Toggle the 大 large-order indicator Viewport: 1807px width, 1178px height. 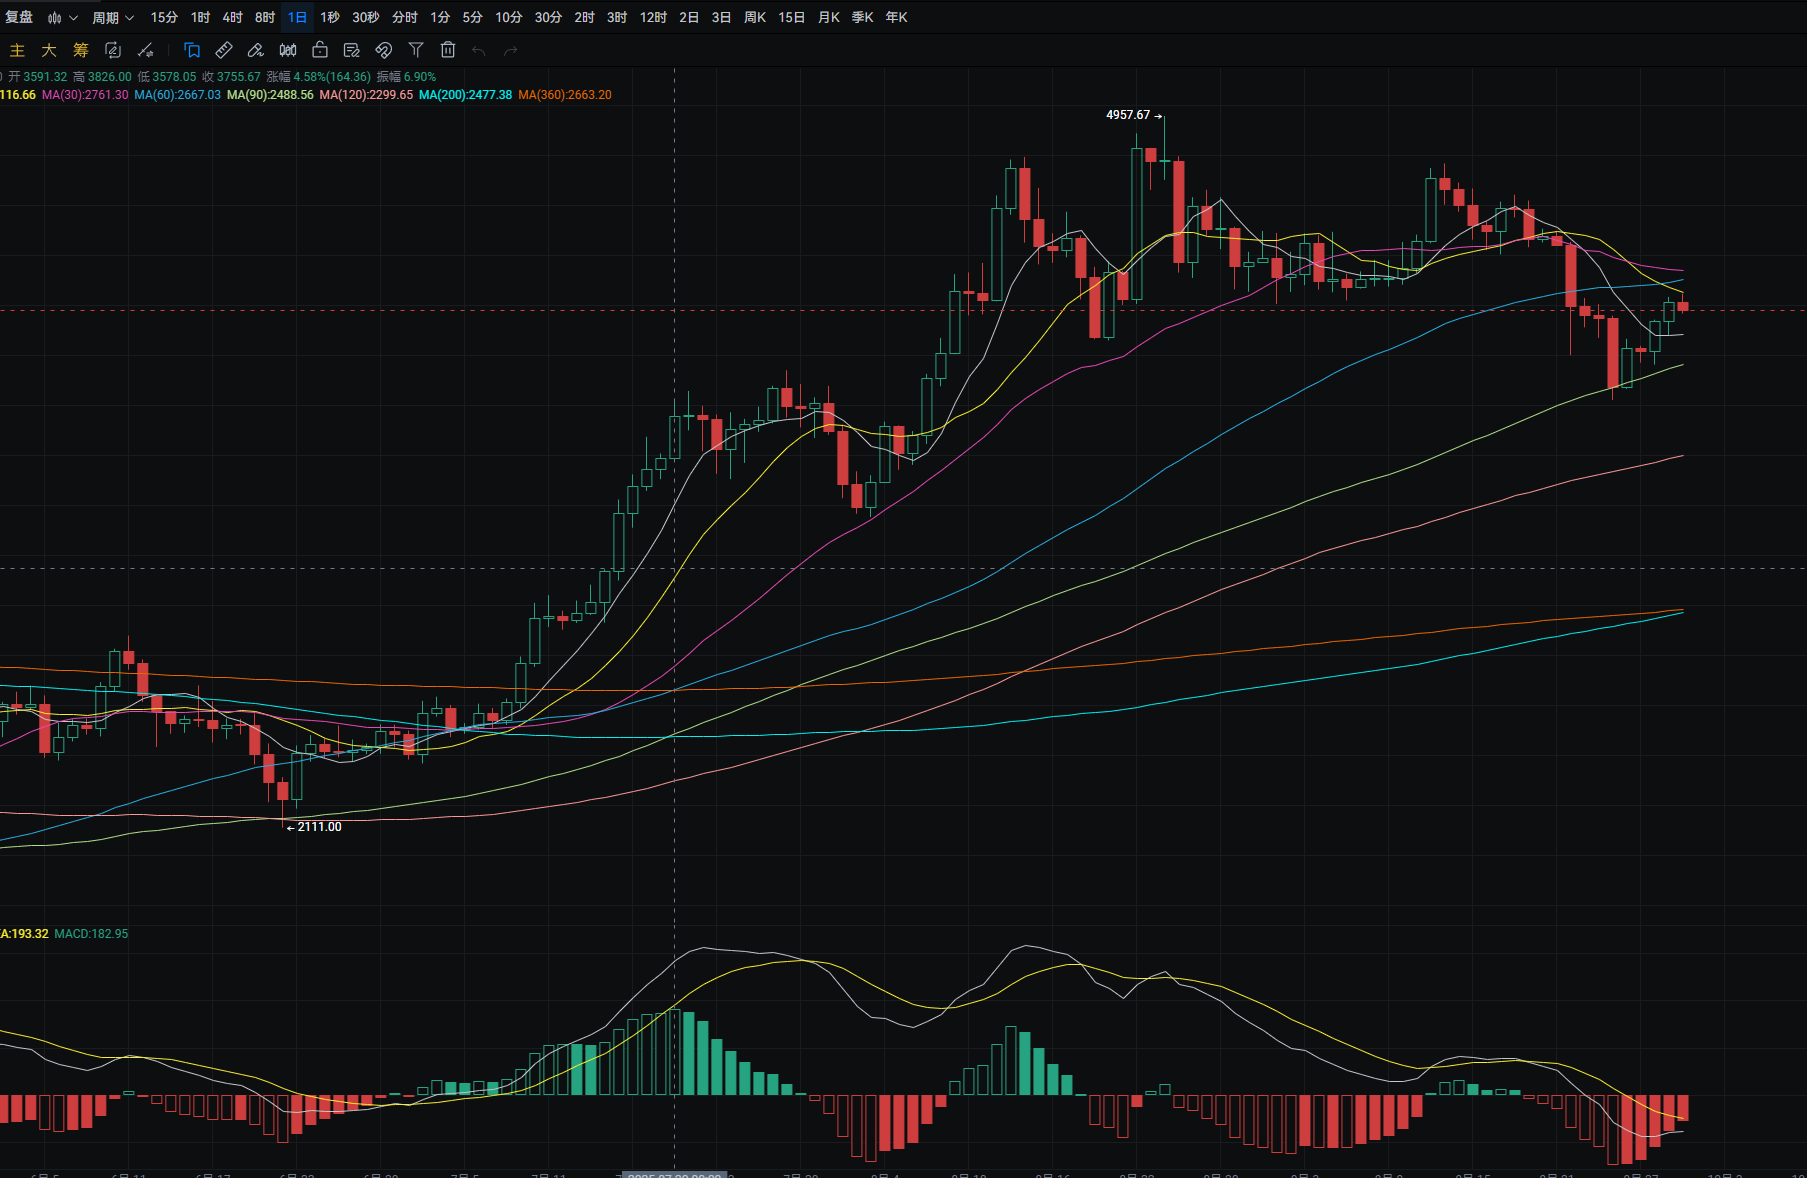[x=49, y=50]
